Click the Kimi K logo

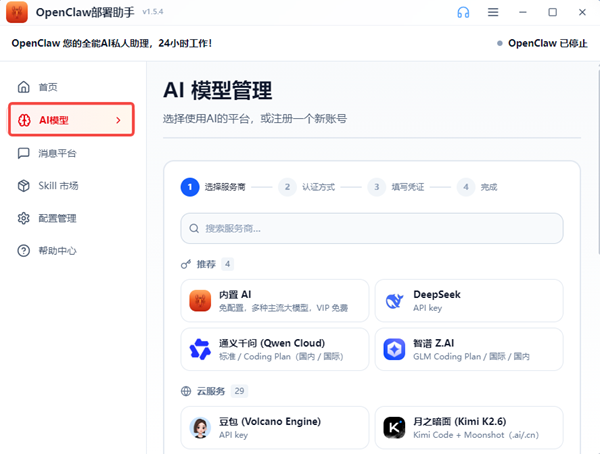[394, 428]
